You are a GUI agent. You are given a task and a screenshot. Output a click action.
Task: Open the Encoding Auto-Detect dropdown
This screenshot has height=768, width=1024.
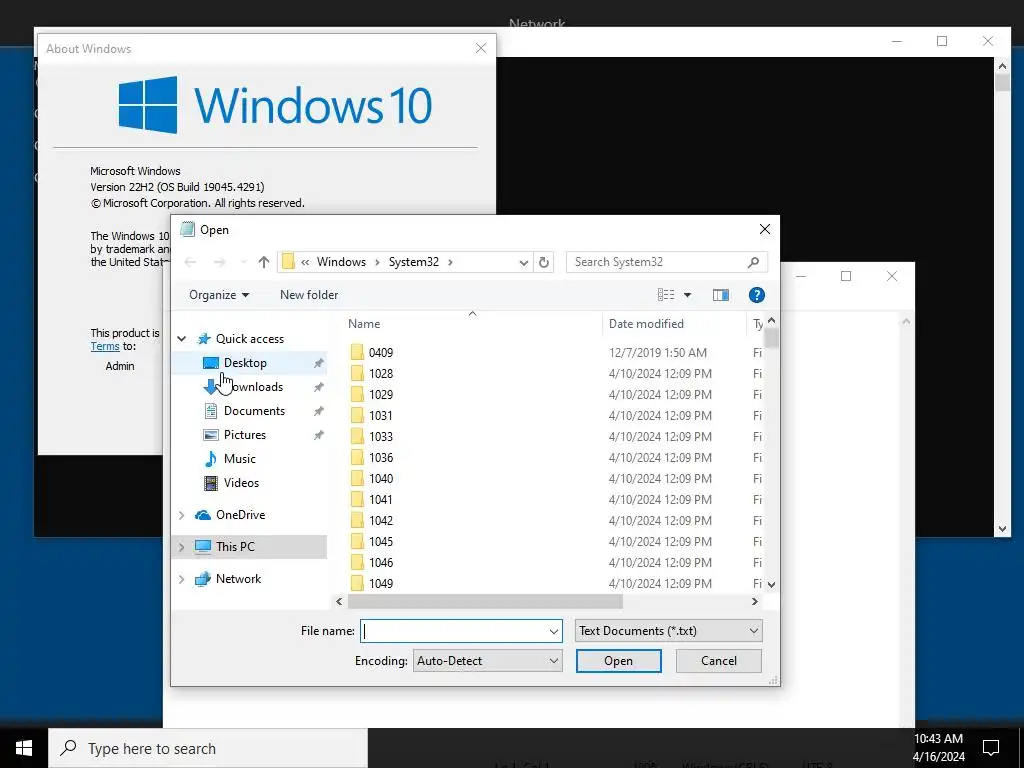tap(487, 661)
